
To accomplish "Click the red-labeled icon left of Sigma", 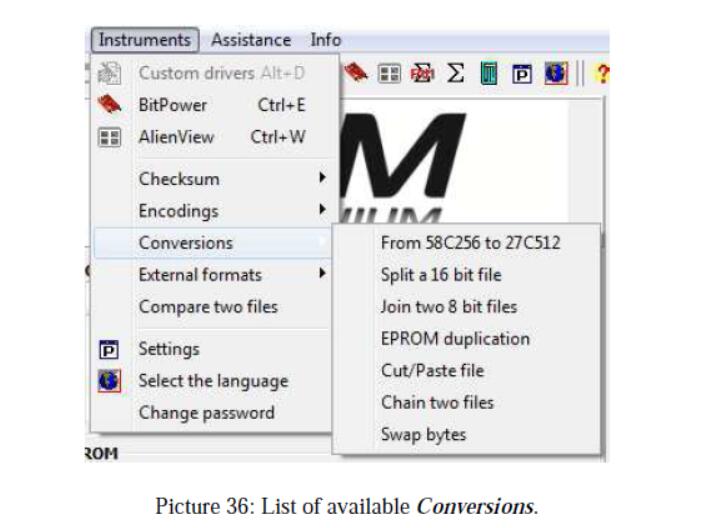I will (x=420, y=73).
